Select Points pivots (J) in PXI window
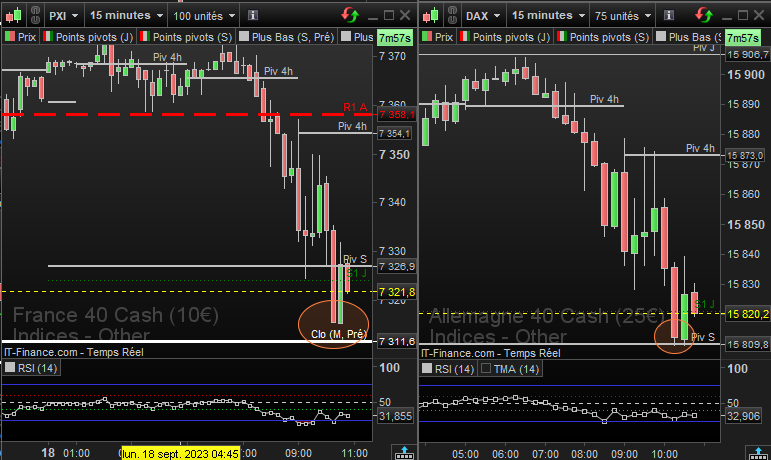This screenshot has width=771, height=460. click(x=89, y=37)
